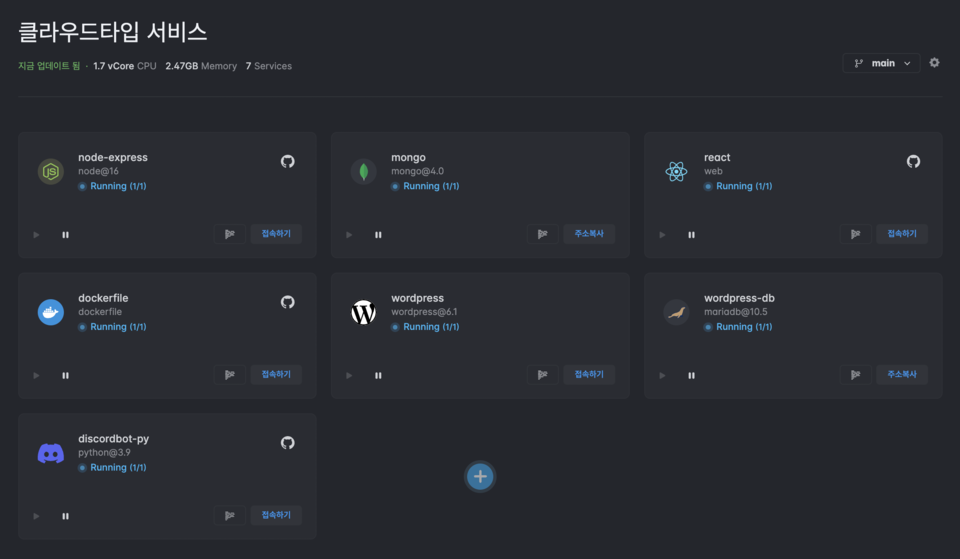Open the GitHub link on node-express card

click(288, 161)
